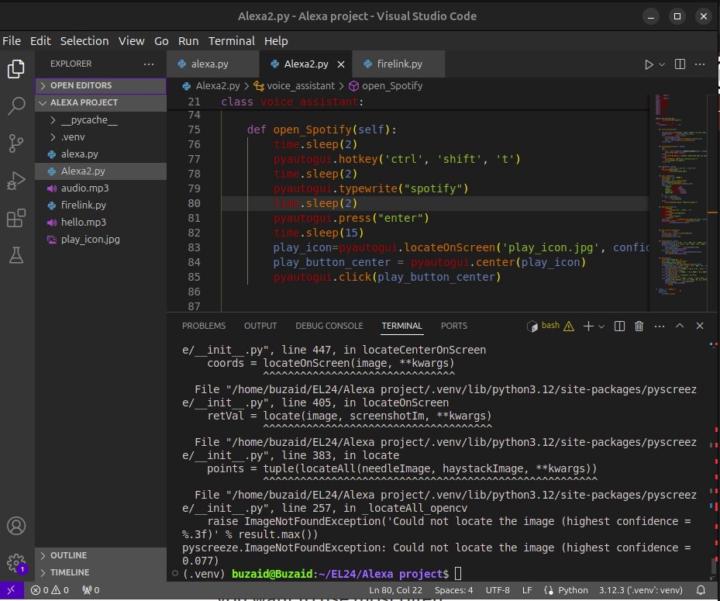The height and width of the screenshot is (601, 720).
Task: Open play_icon.jpg in the explorer
Action: coord(90,240)
